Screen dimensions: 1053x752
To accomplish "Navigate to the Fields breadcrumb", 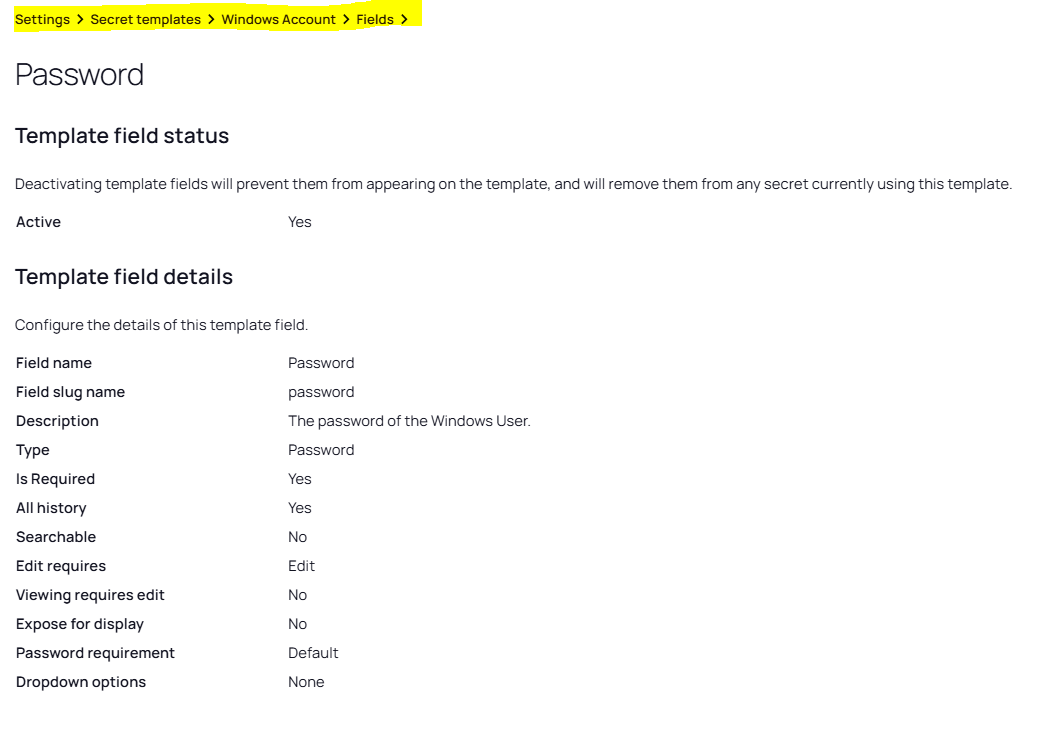I will coord(375,19).
